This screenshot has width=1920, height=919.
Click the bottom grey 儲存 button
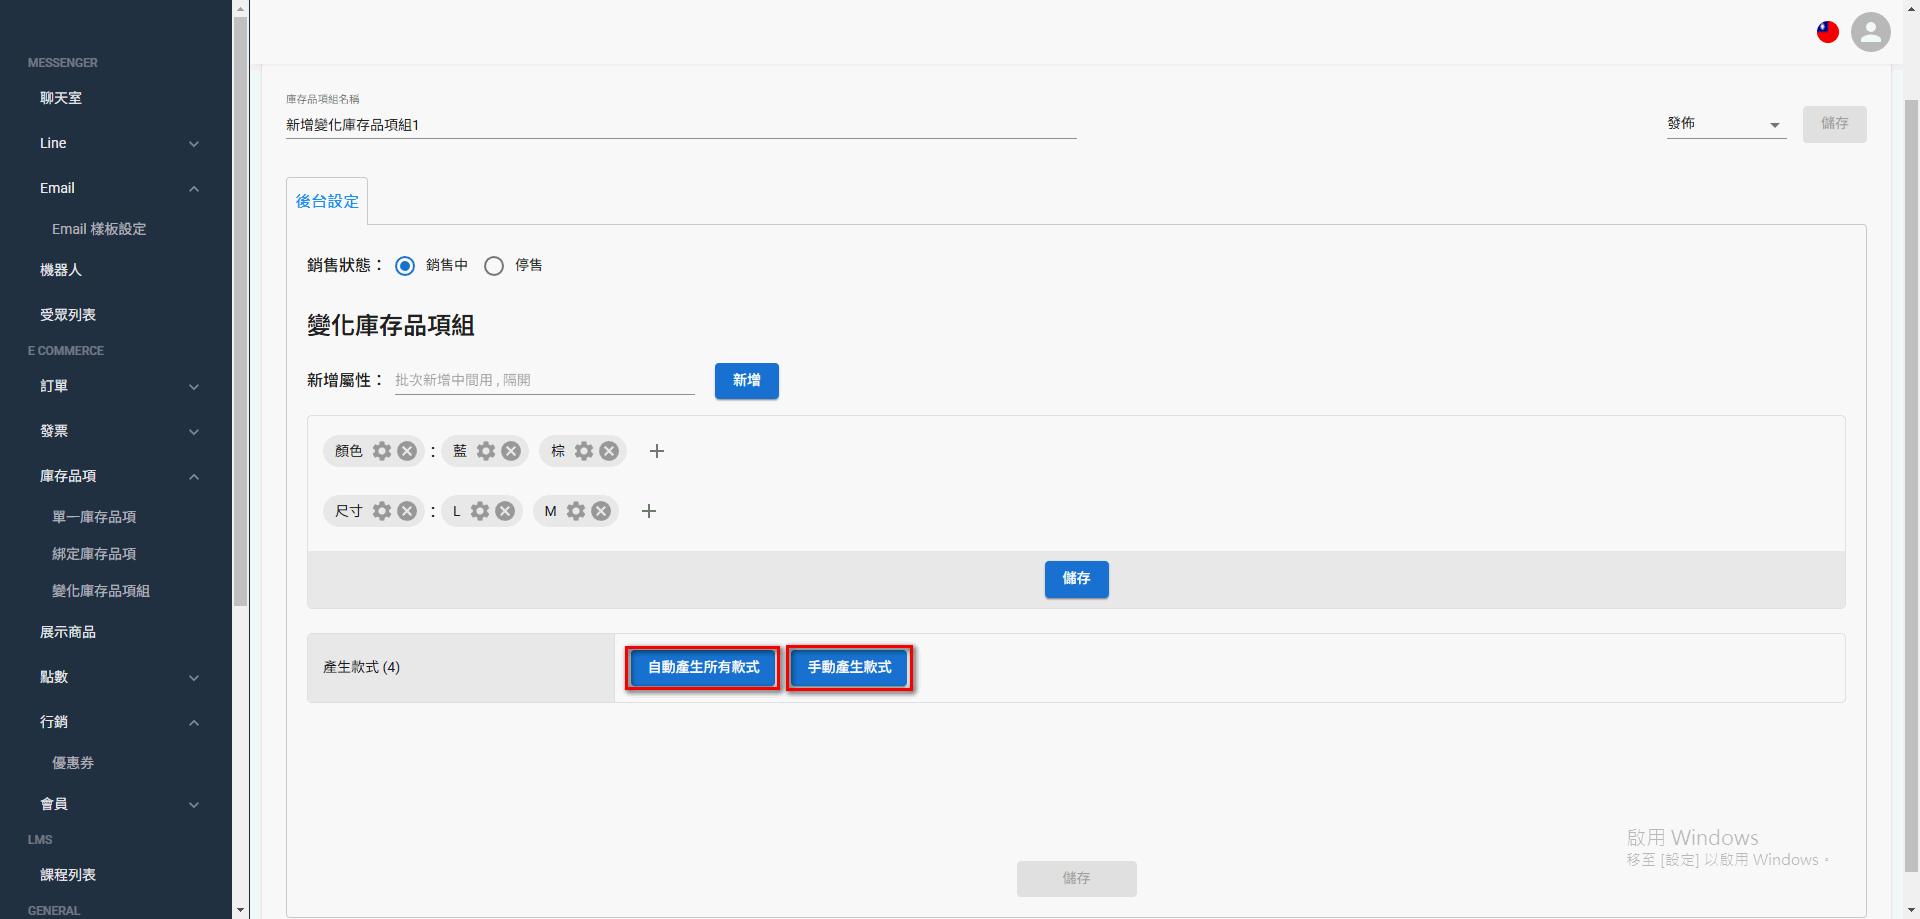pos(1077,879)
